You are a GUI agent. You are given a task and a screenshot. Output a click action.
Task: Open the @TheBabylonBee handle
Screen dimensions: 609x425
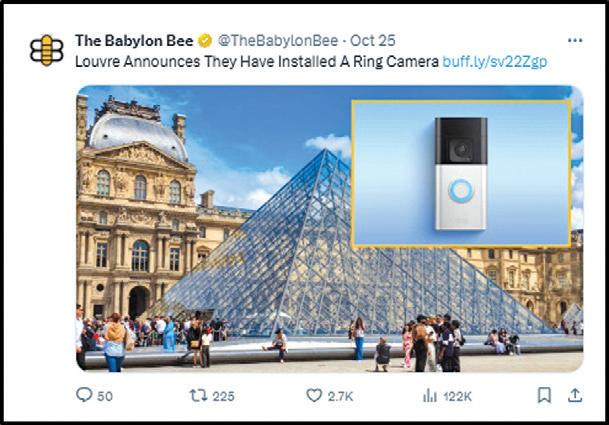click(278, 40)
